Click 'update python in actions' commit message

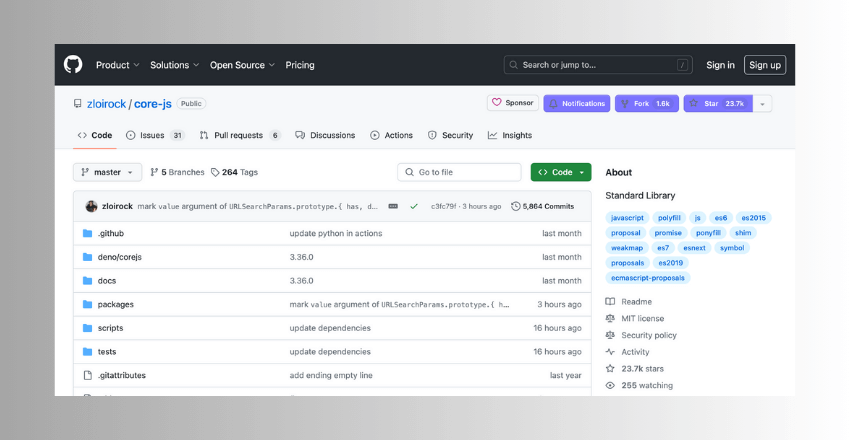coord(336,234)
